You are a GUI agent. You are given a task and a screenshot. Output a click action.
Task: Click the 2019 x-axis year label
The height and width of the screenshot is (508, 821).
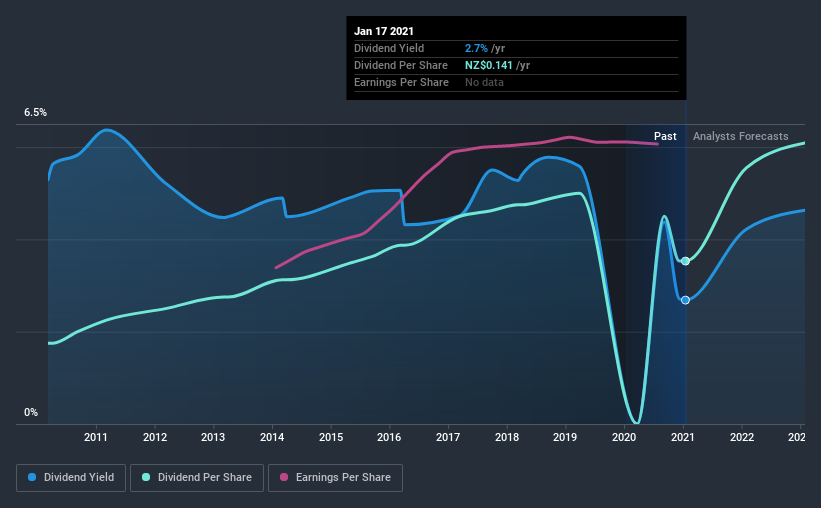565,437
